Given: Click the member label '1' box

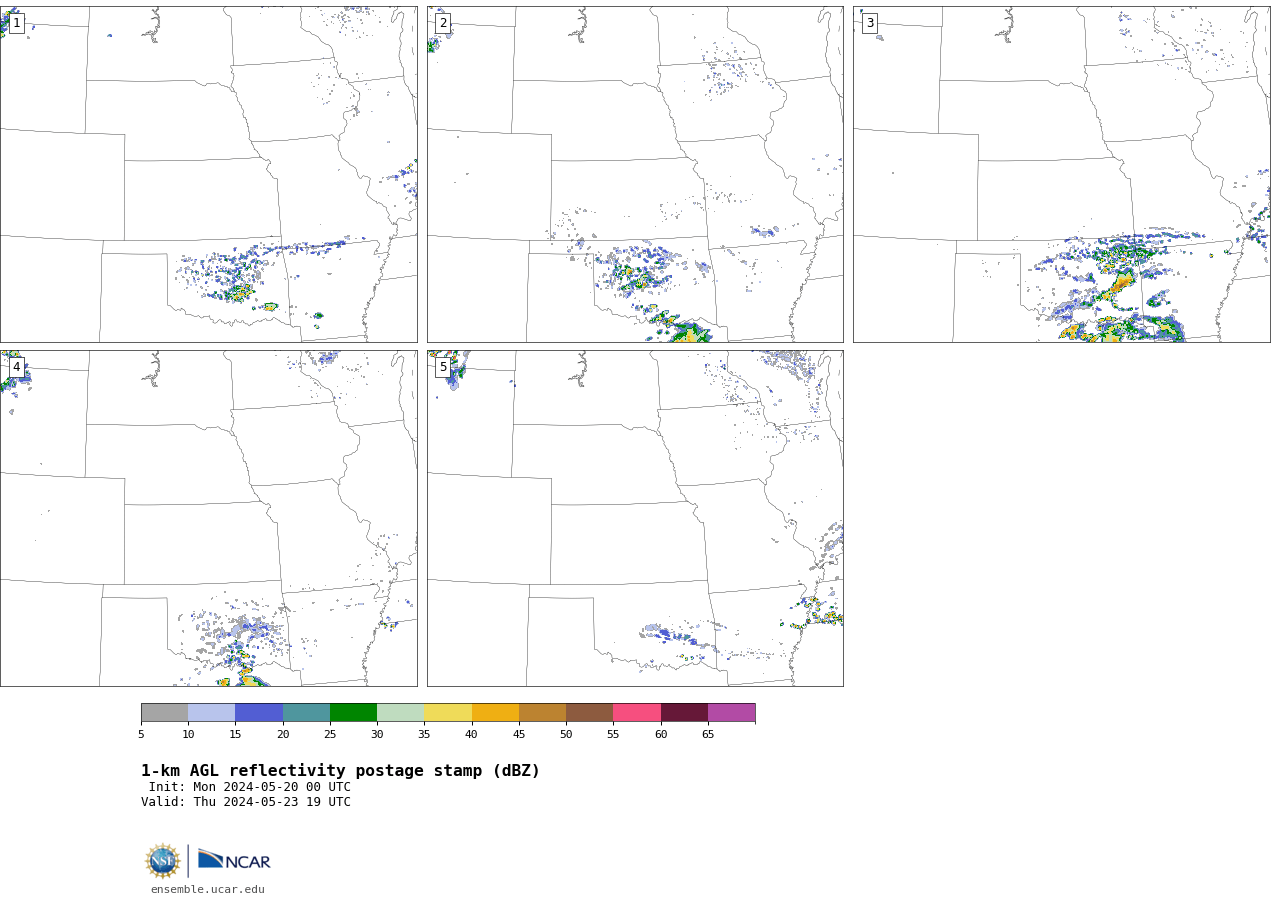Looking at the screenshot, I should point(16,23).
